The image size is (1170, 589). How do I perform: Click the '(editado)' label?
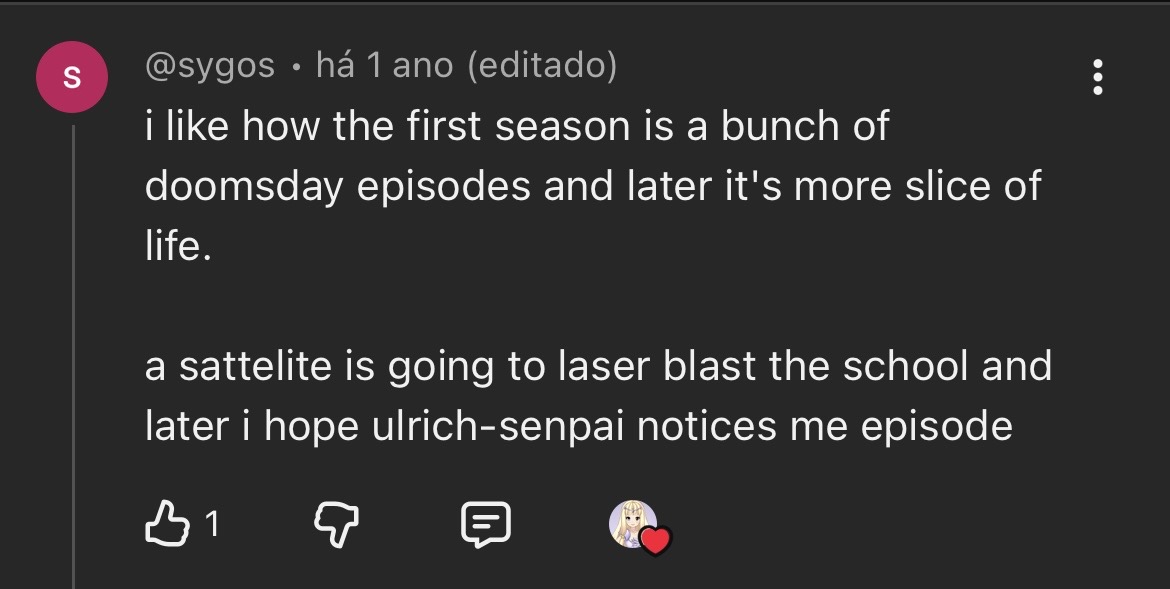(542, 66)
